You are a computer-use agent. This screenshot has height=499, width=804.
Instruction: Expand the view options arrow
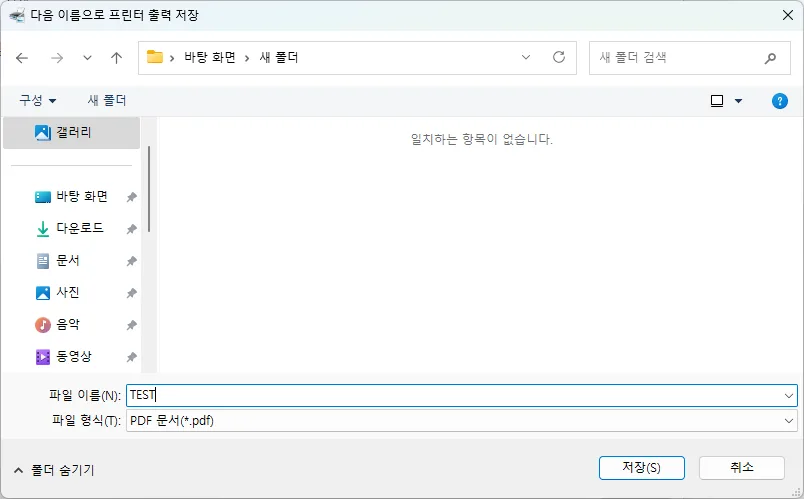(739, 101)
